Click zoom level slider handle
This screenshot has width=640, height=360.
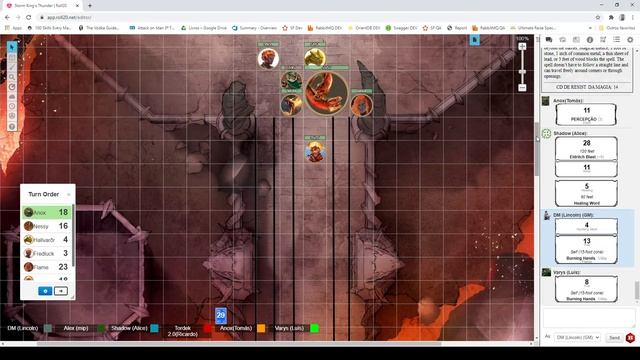click(x=522, y=72)
